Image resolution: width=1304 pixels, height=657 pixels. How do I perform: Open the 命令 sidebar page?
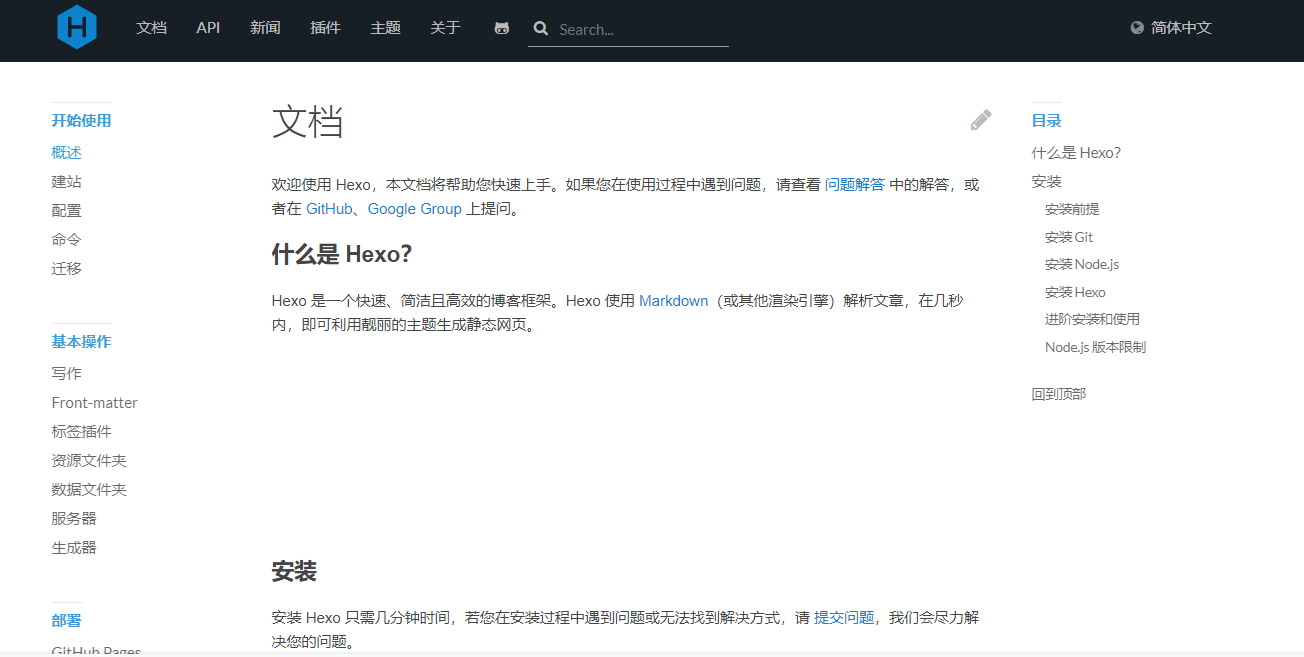[67, 240]
